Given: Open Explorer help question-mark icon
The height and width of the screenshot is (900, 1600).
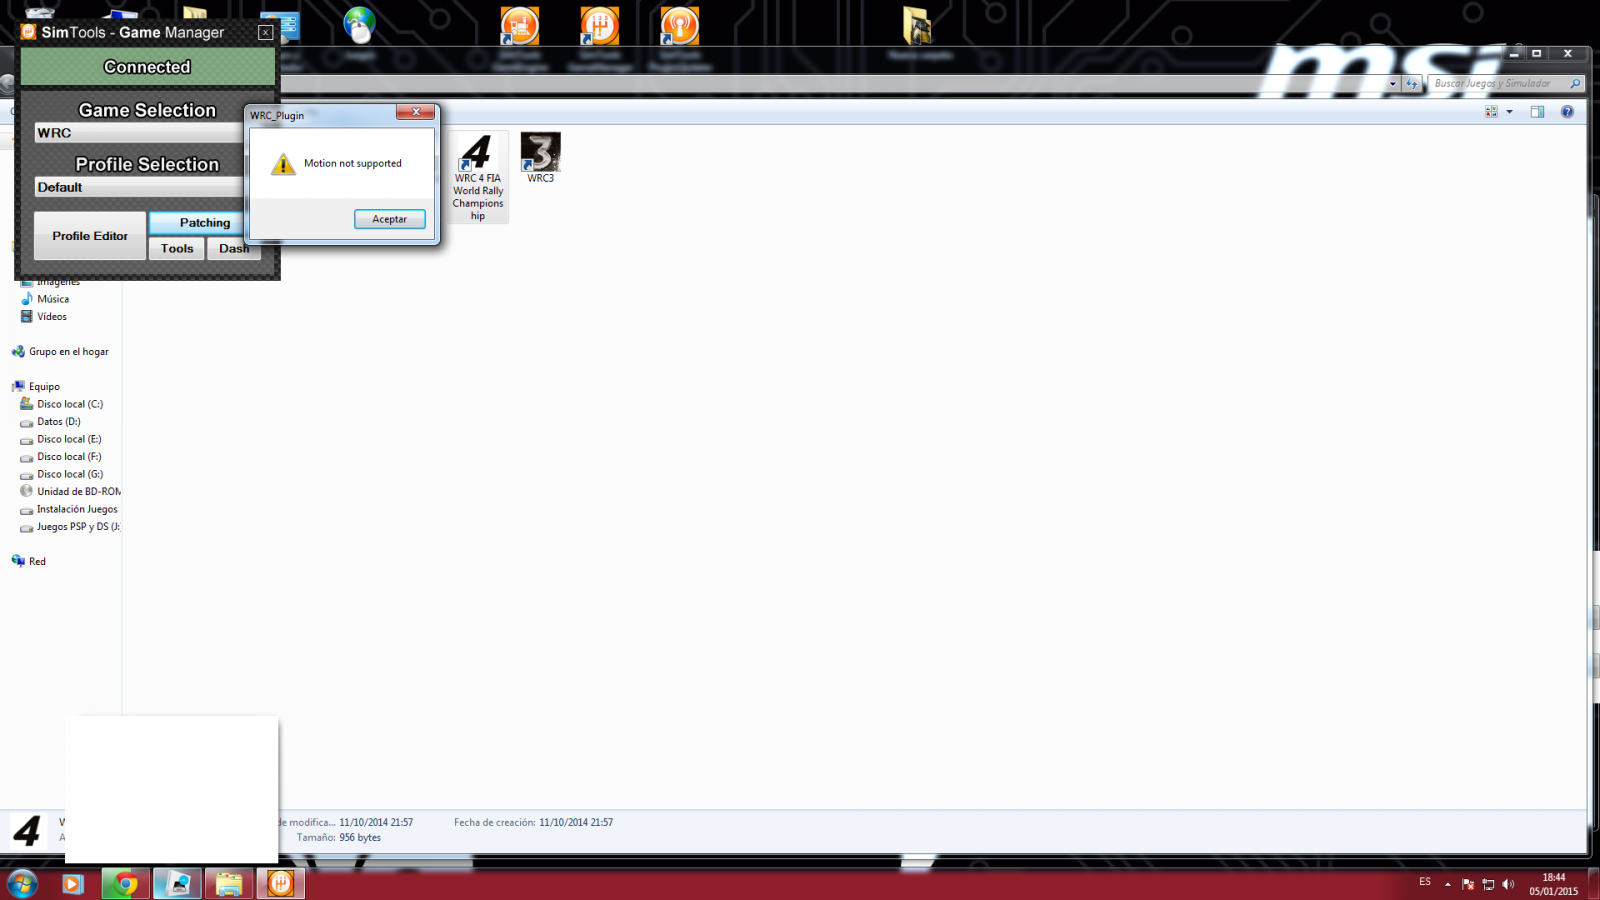Looking at the screenshot, I should (x=1567, y=112).
